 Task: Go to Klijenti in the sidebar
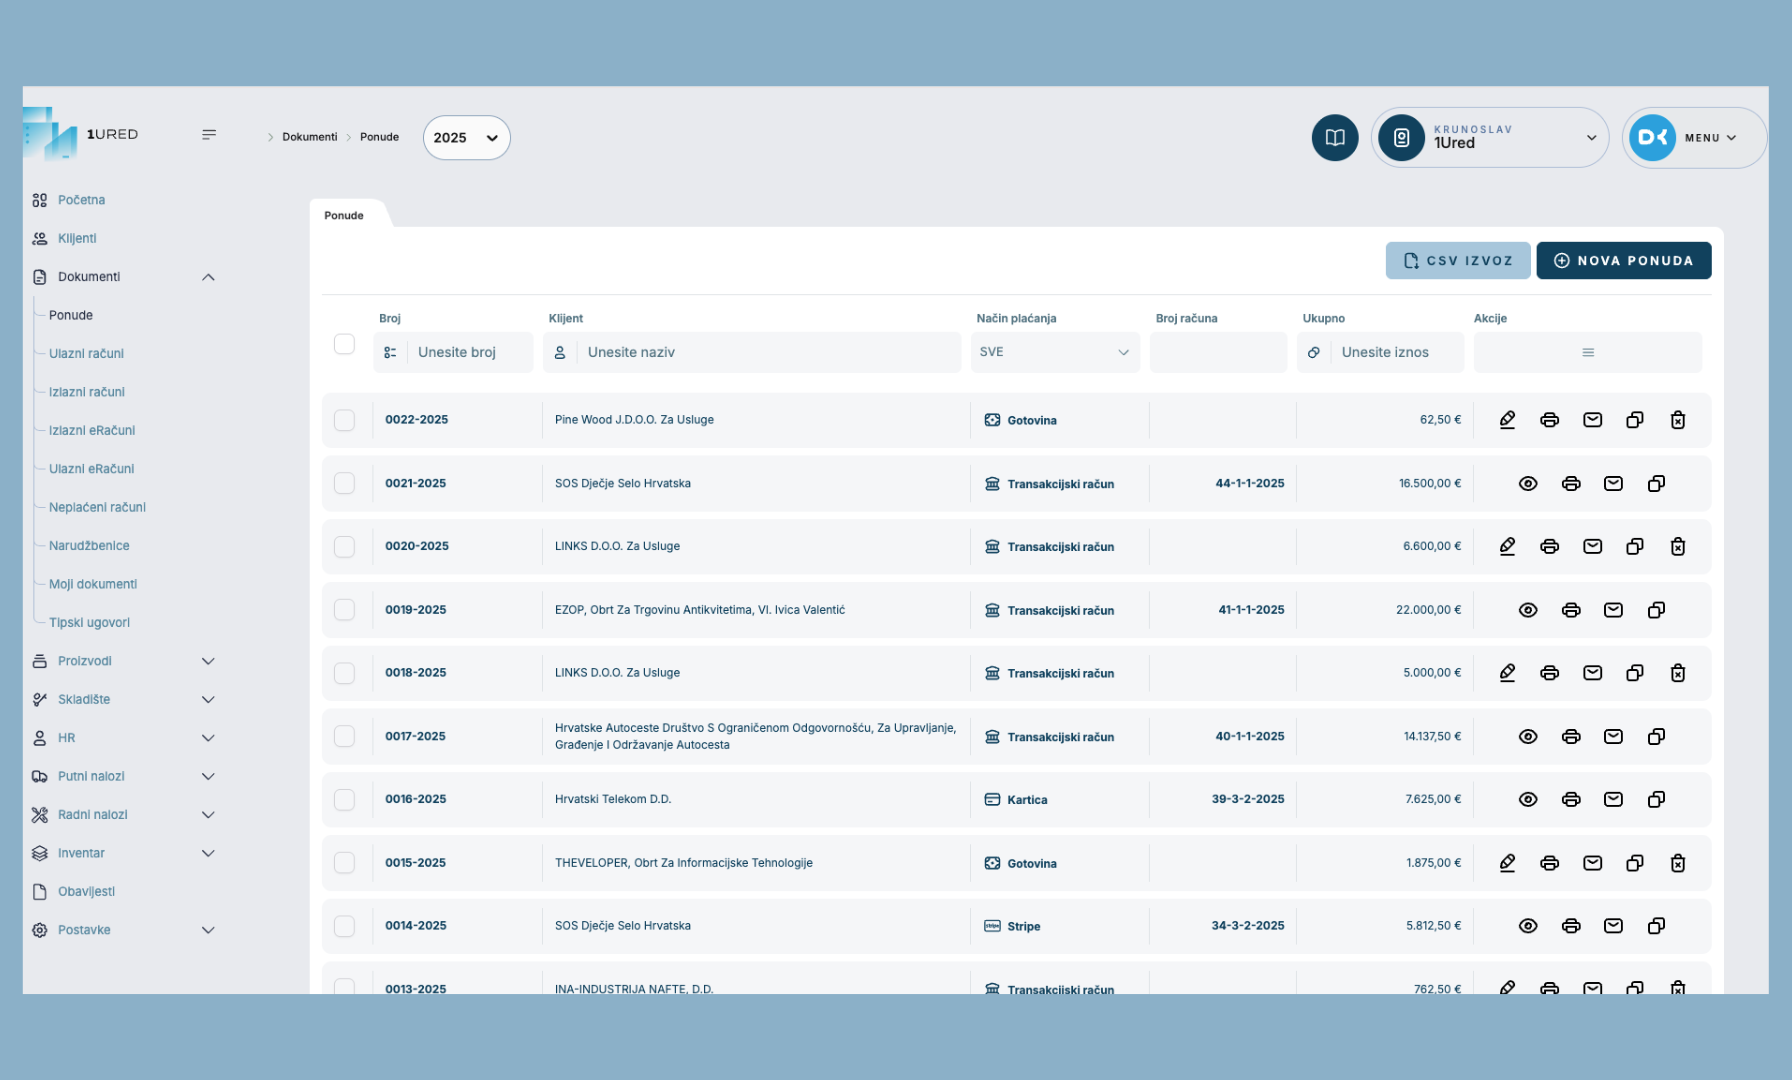pos(77,239)
